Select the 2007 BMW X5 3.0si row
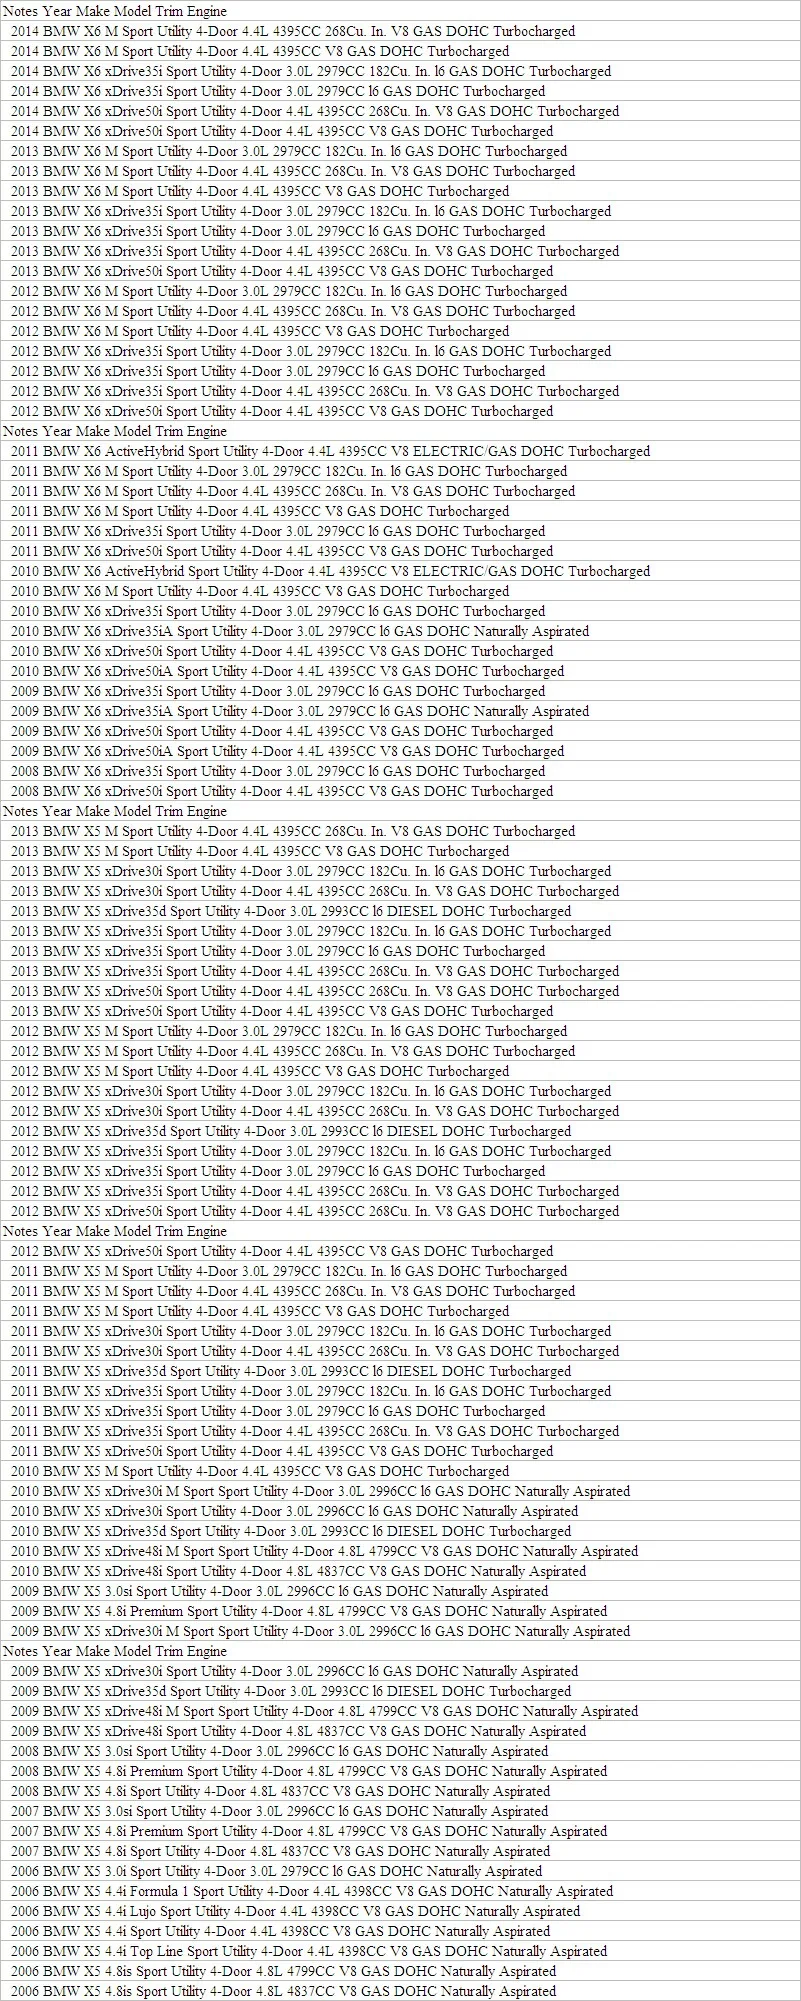The image size is (801, 2001). 400,1811
